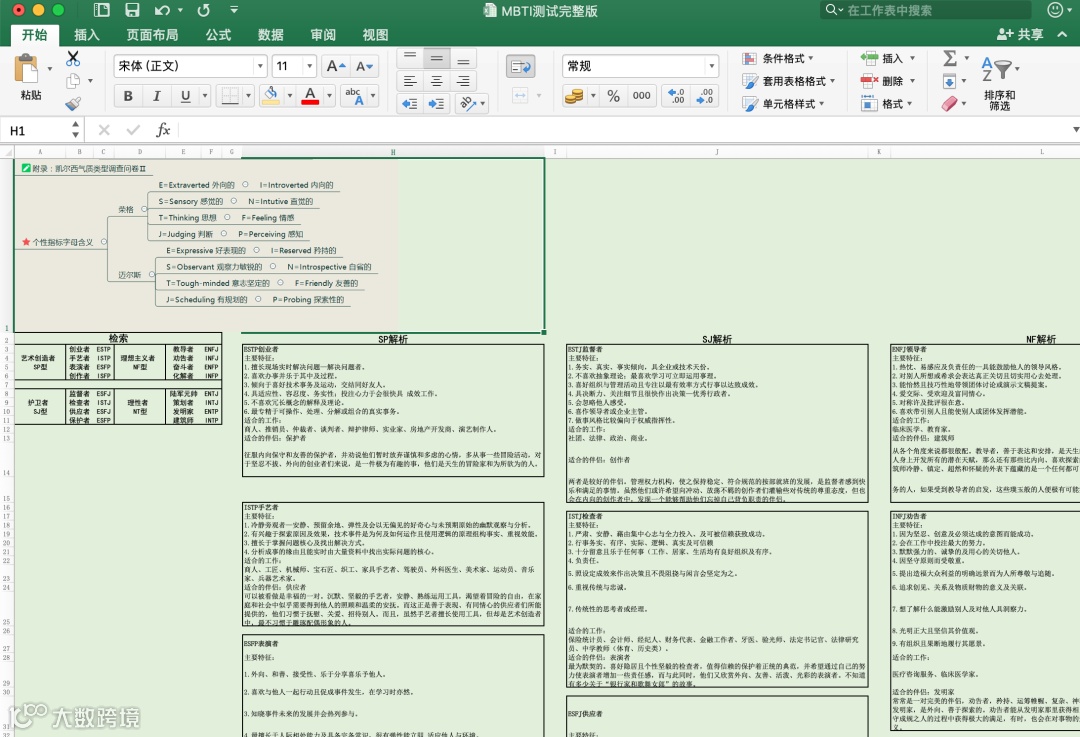Open the number format dropdown 常规
This screenshot has height=737, width=1080.
pos(712,66)
